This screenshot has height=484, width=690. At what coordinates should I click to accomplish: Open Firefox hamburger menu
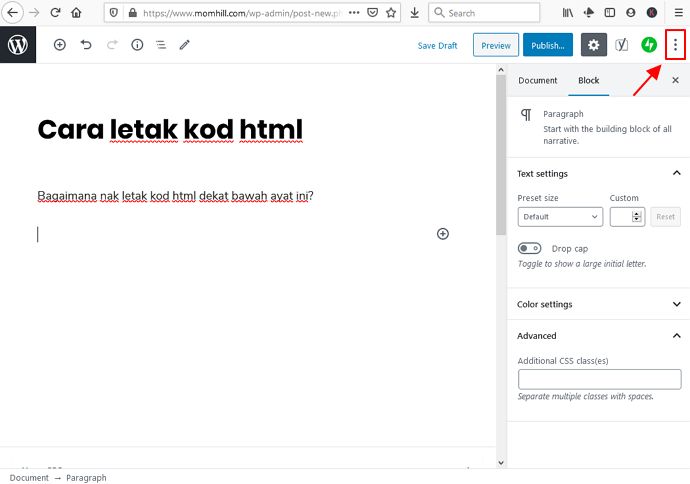point(679,12)
